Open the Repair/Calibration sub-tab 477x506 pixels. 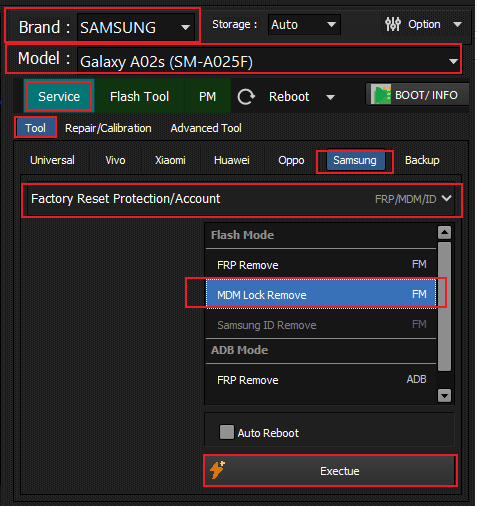click(108, 128)
